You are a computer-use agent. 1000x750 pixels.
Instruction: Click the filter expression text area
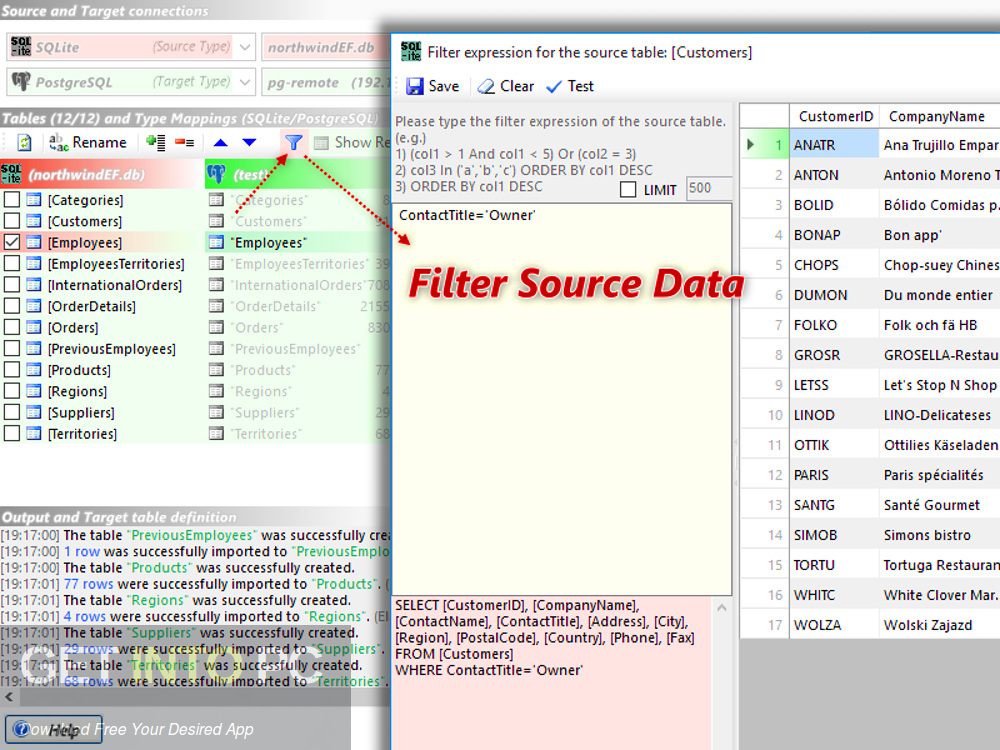tap(562, 399)
